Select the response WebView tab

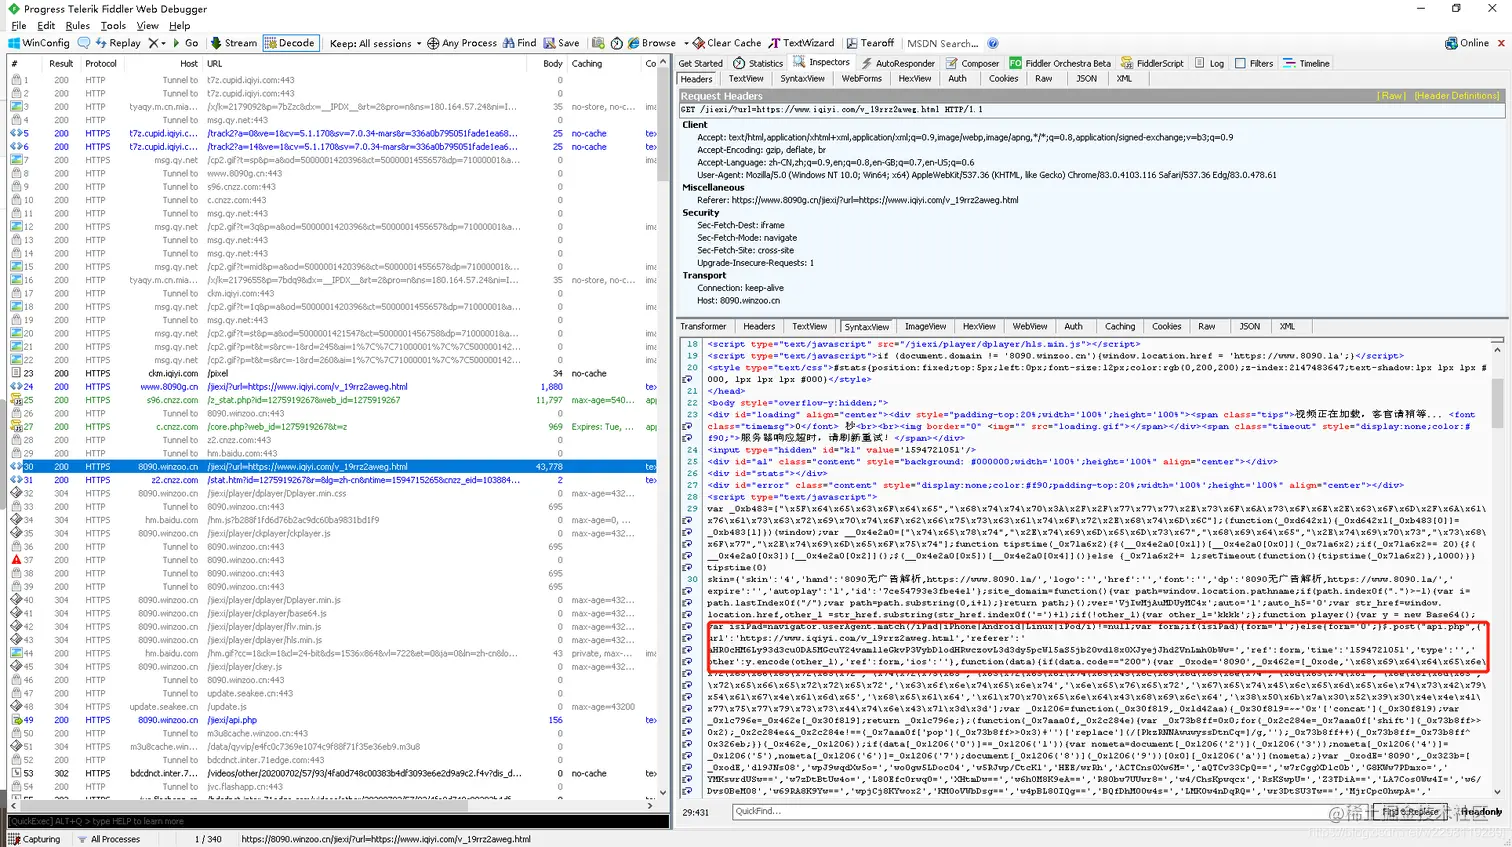1029,326
